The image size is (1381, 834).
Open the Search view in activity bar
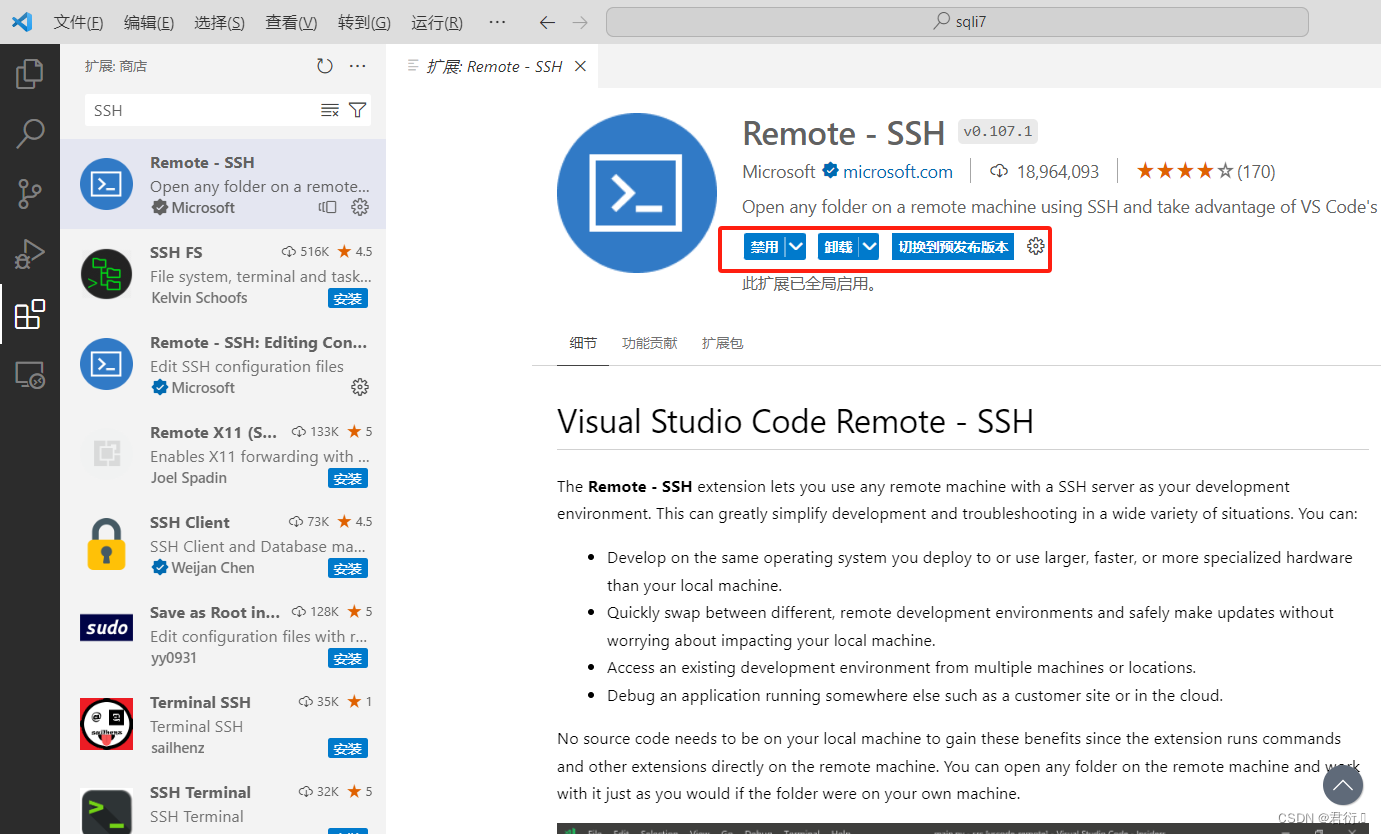click(30, 133)
